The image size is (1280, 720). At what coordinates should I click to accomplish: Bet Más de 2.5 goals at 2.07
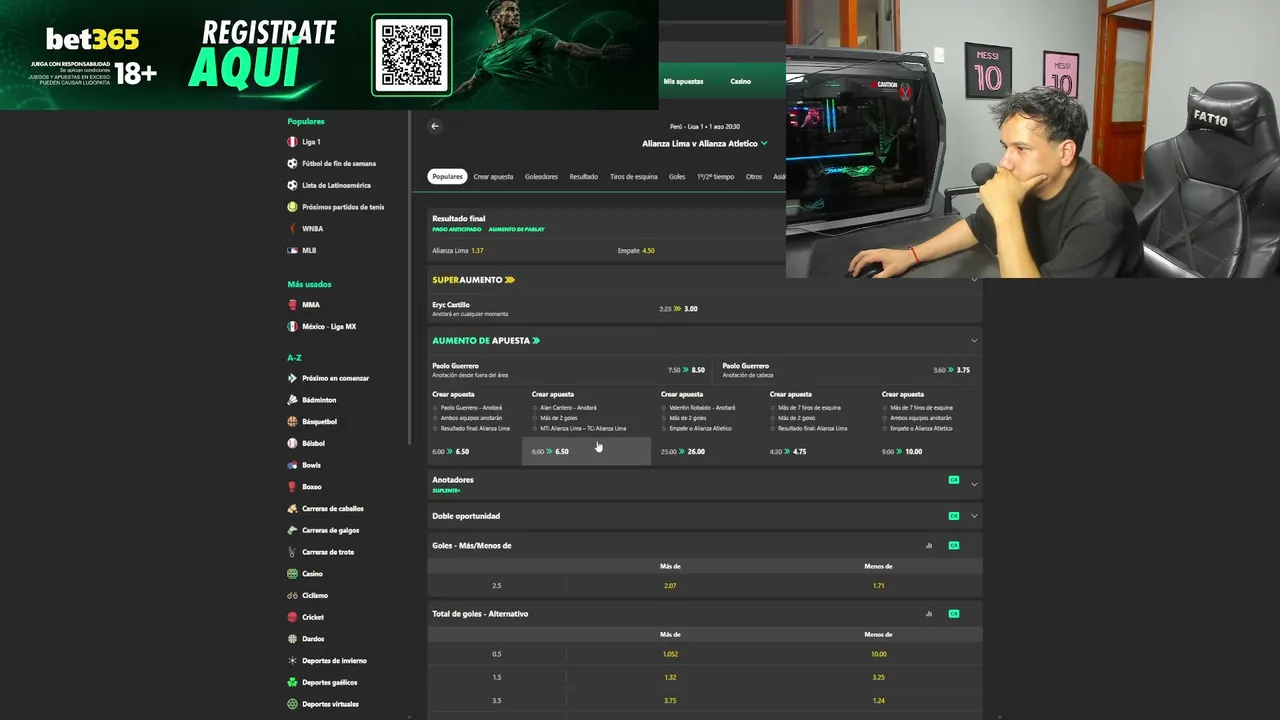pos(670,586)
